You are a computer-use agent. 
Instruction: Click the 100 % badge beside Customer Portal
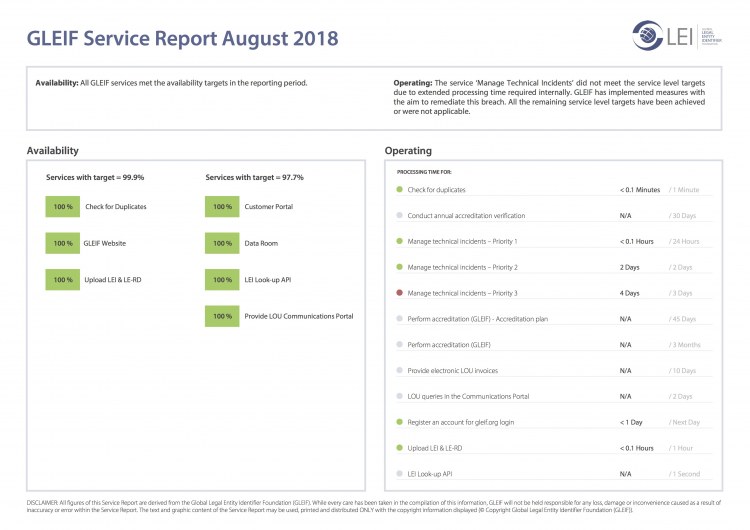[223, 206]
